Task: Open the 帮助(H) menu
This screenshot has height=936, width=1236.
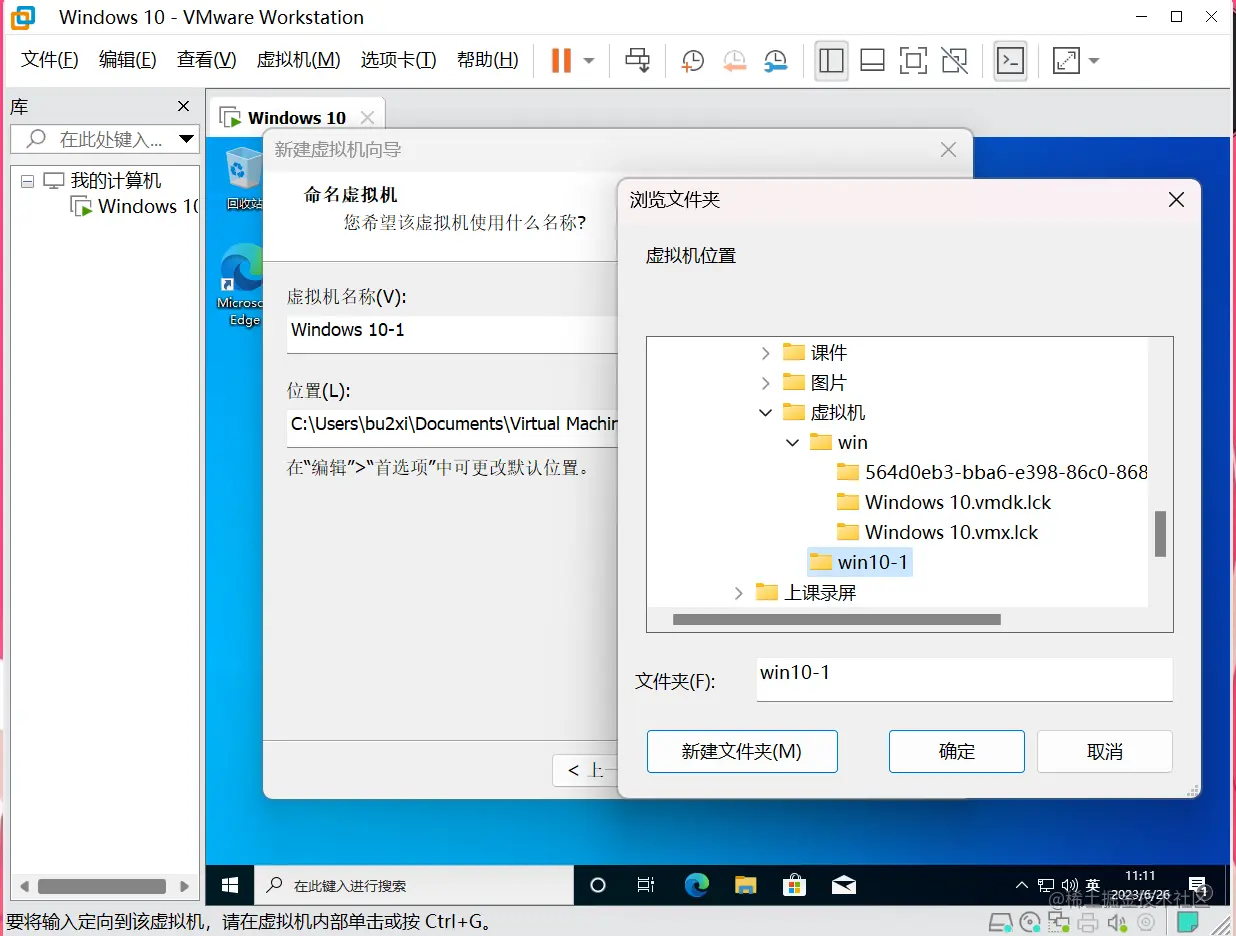Action: [x=487, y=60]
